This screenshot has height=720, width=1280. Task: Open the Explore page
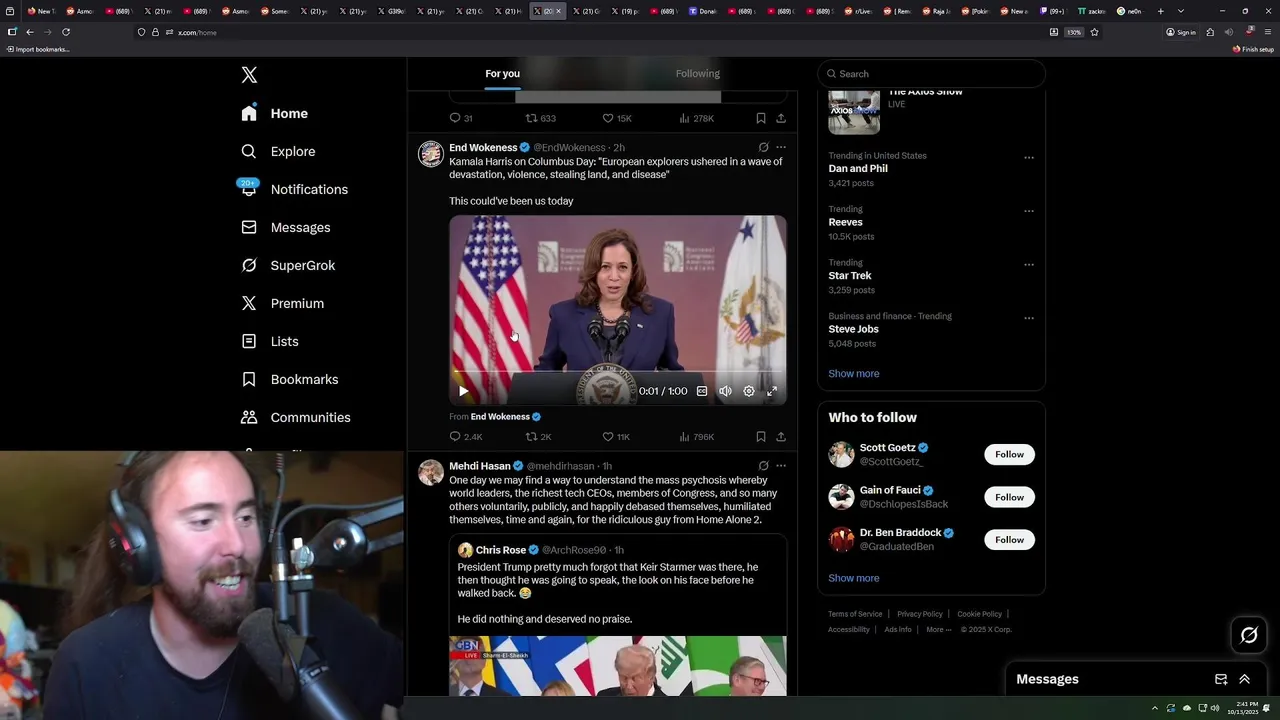pyautogui.click(x=278, y=152)
